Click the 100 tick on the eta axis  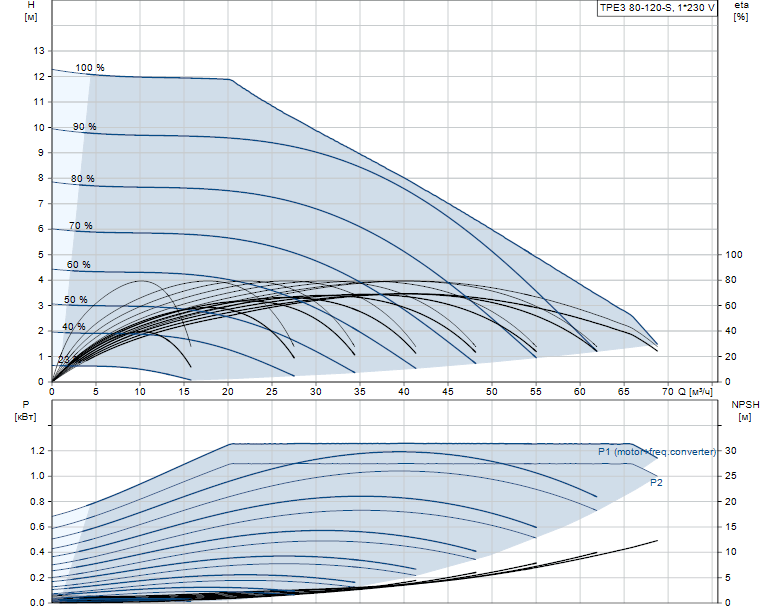[734, 255]
